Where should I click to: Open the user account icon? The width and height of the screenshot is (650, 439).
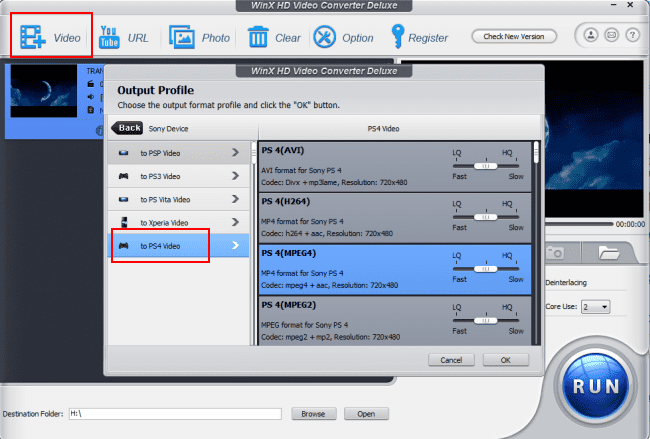coord(591,35)
